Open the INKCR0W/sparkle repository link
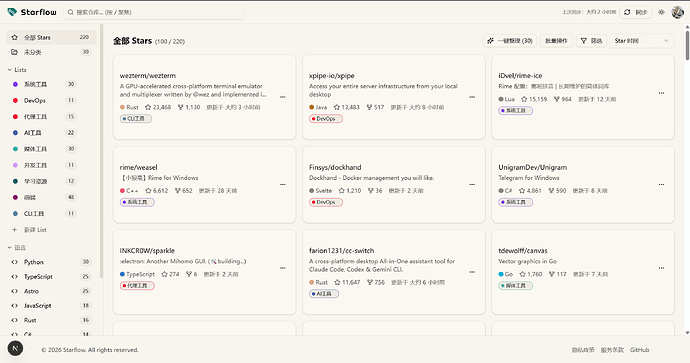 147,251
